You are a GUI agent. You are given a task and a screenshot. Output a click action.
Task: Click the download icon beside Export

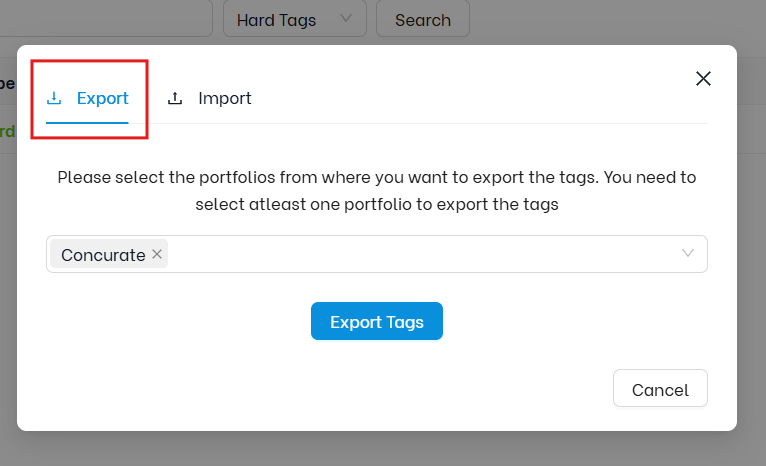click(54, 98)
